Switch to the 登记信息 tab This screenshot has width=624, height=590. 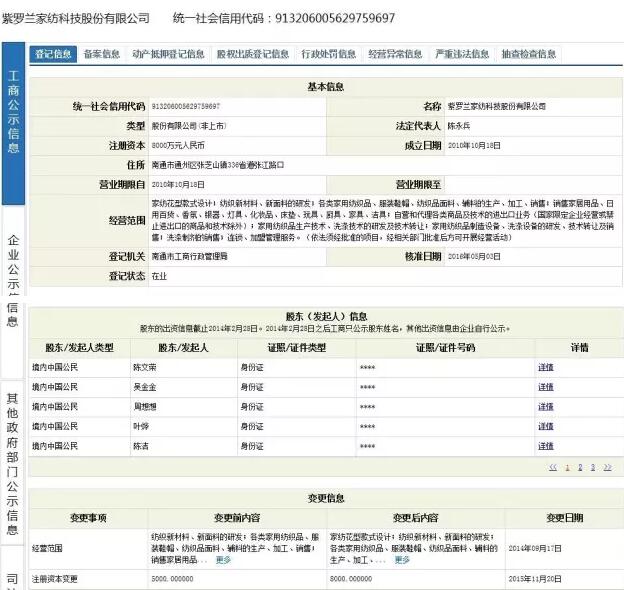53,54
